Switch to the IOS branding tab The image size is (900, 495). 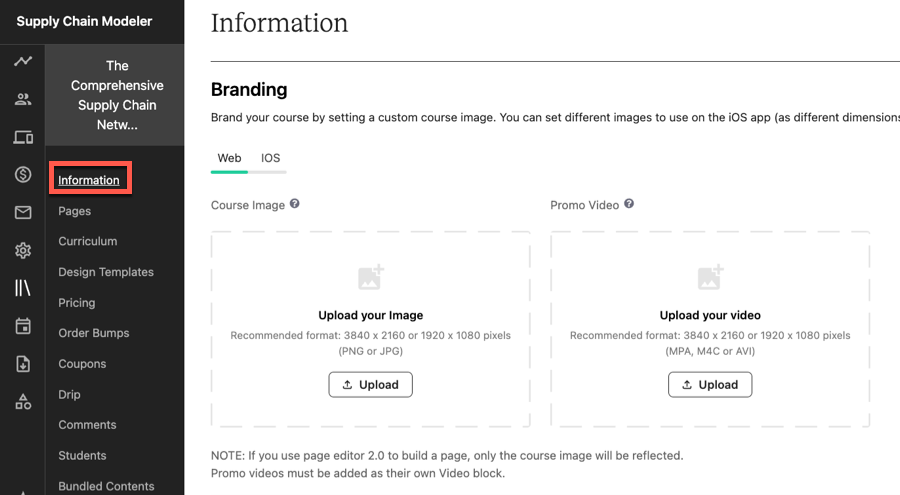[270, 158]
